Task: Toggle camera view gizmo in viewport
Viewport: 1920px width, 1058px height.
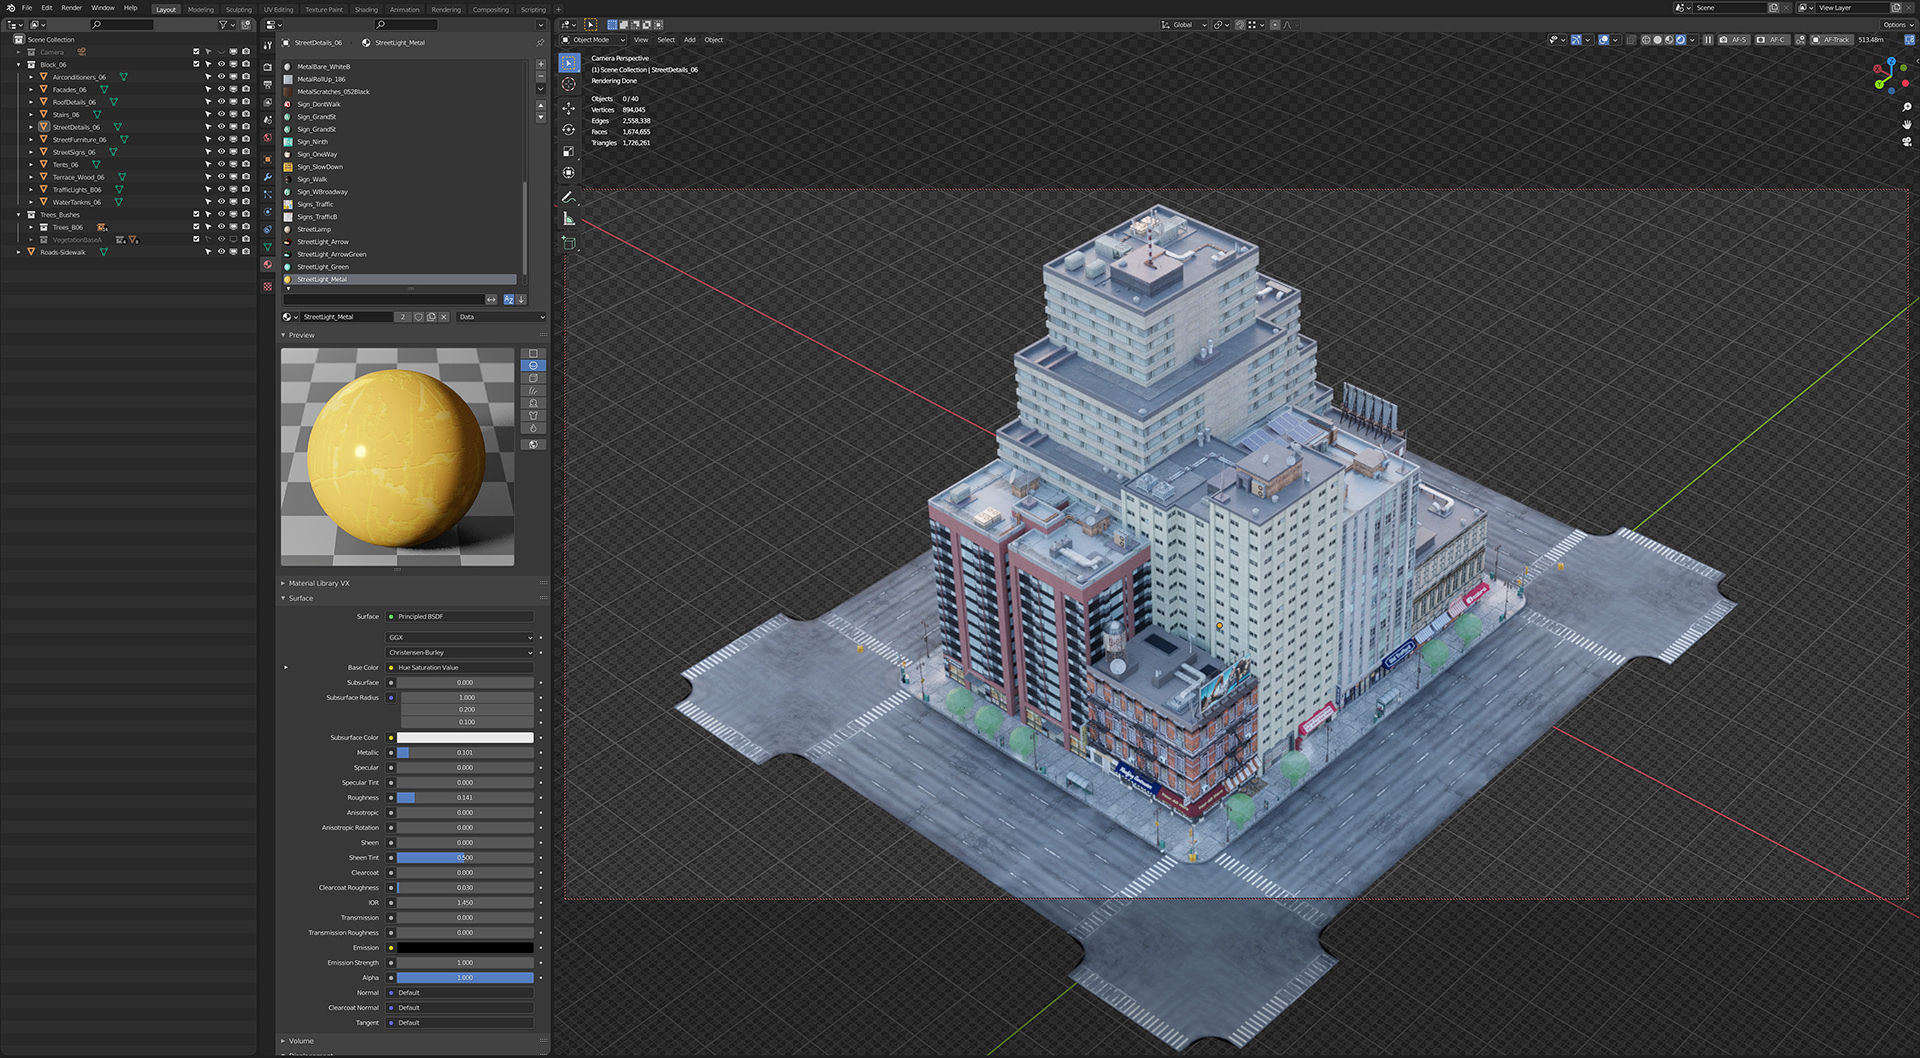Action: click(1907, 142)
